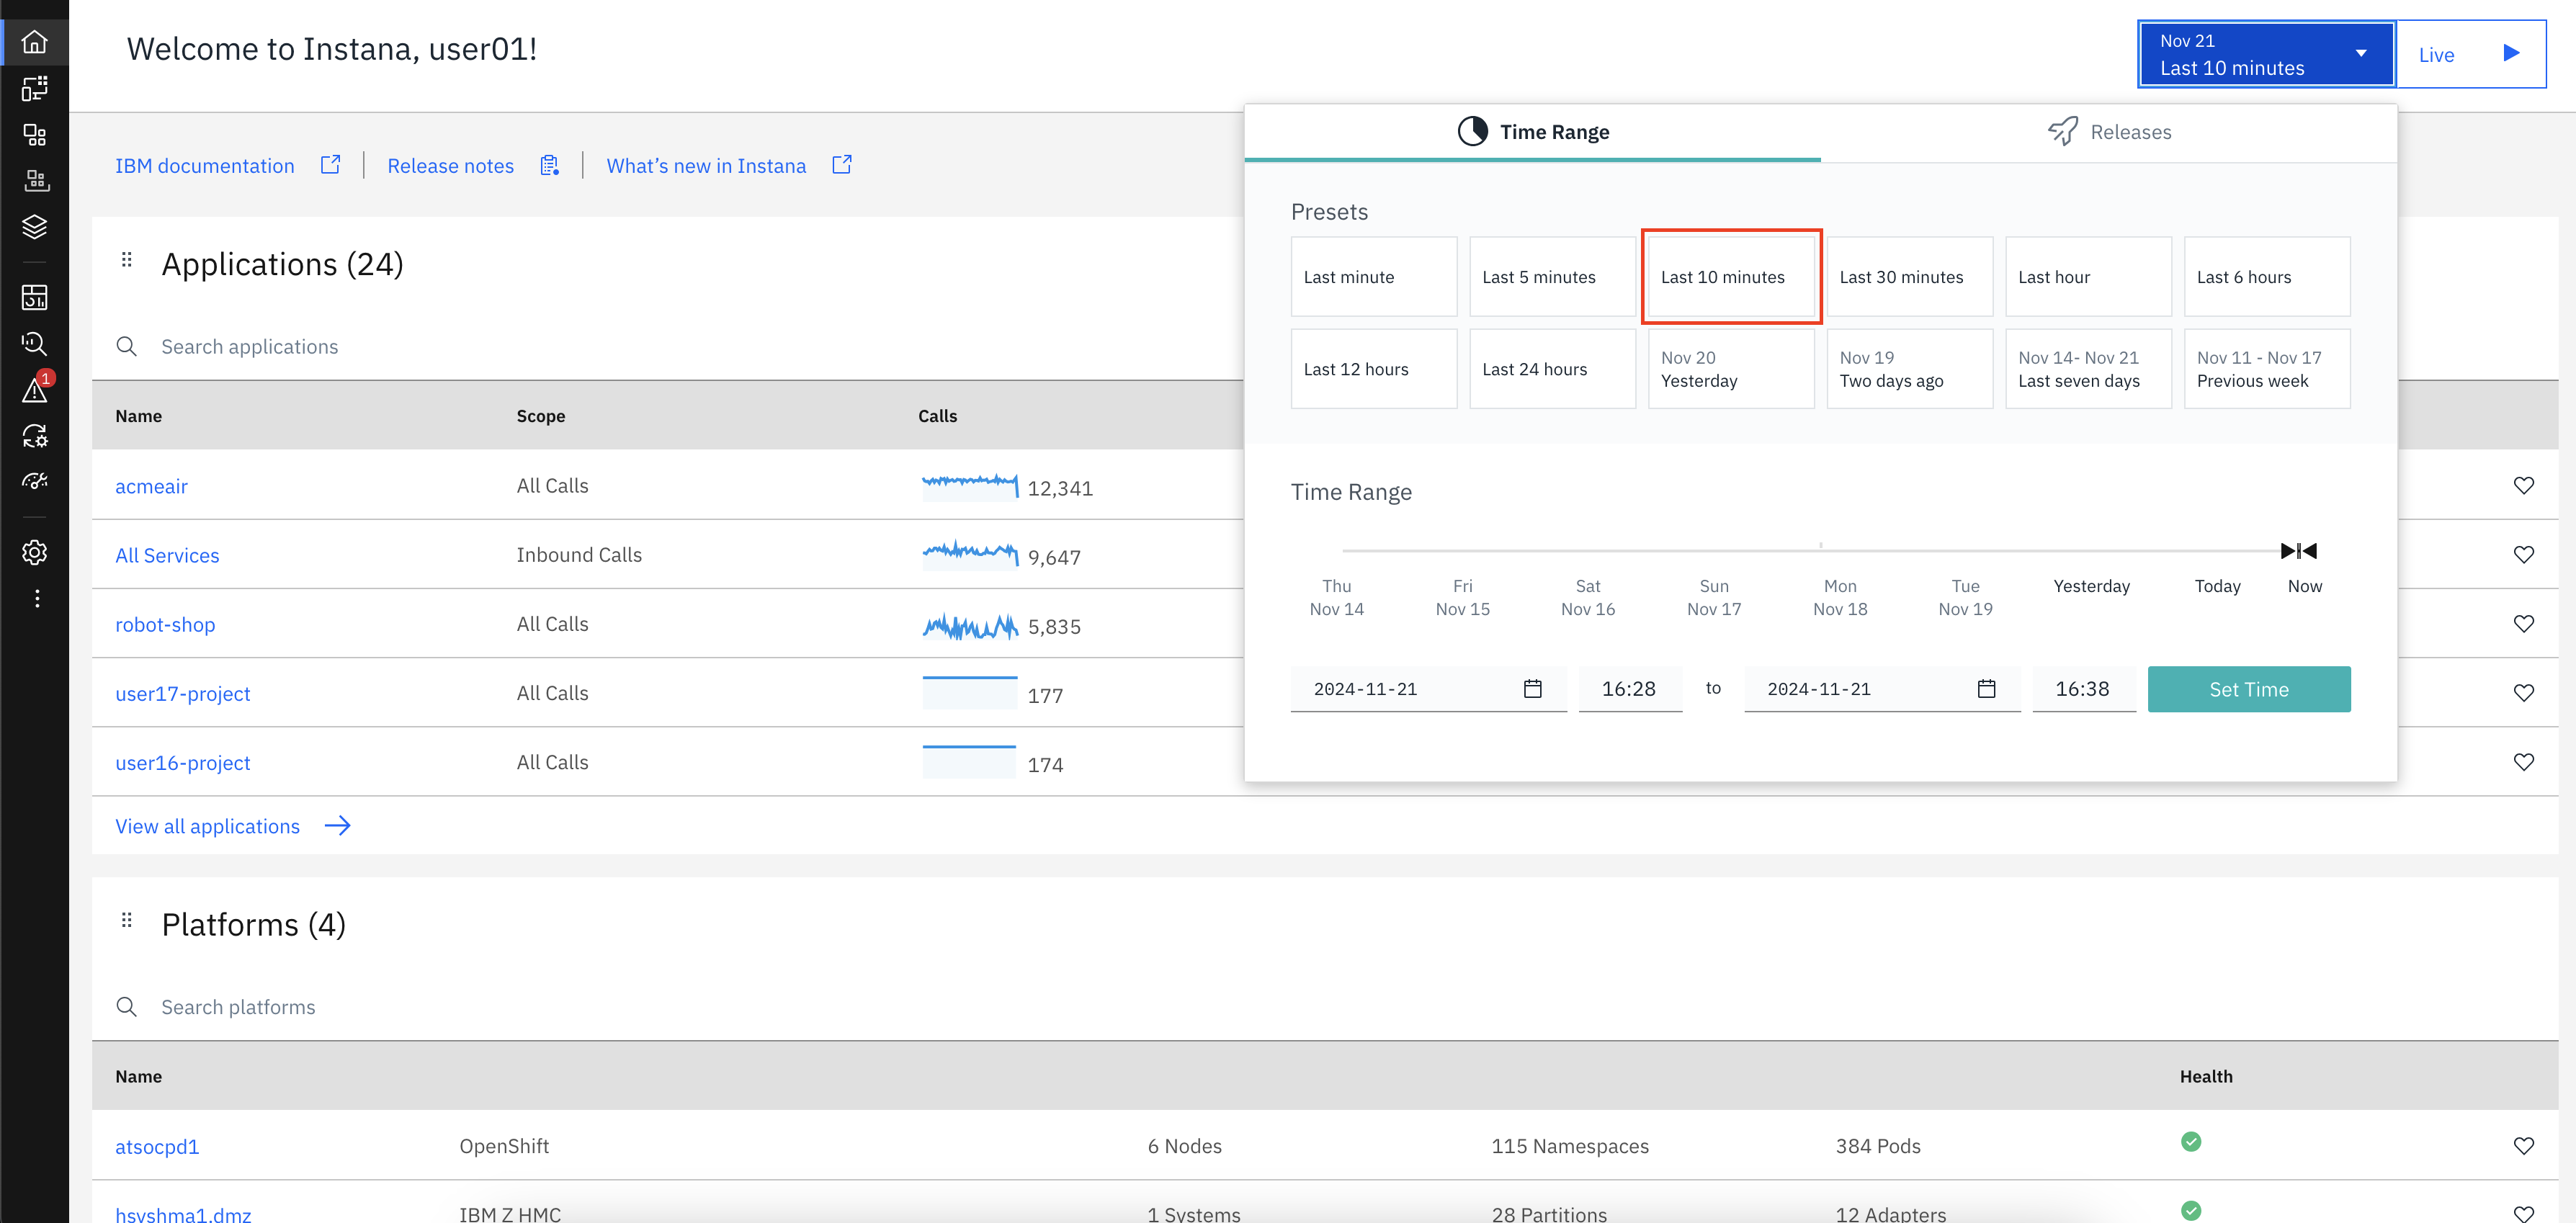
Task: Switch to the Time Range tab
Action: 1532,132
